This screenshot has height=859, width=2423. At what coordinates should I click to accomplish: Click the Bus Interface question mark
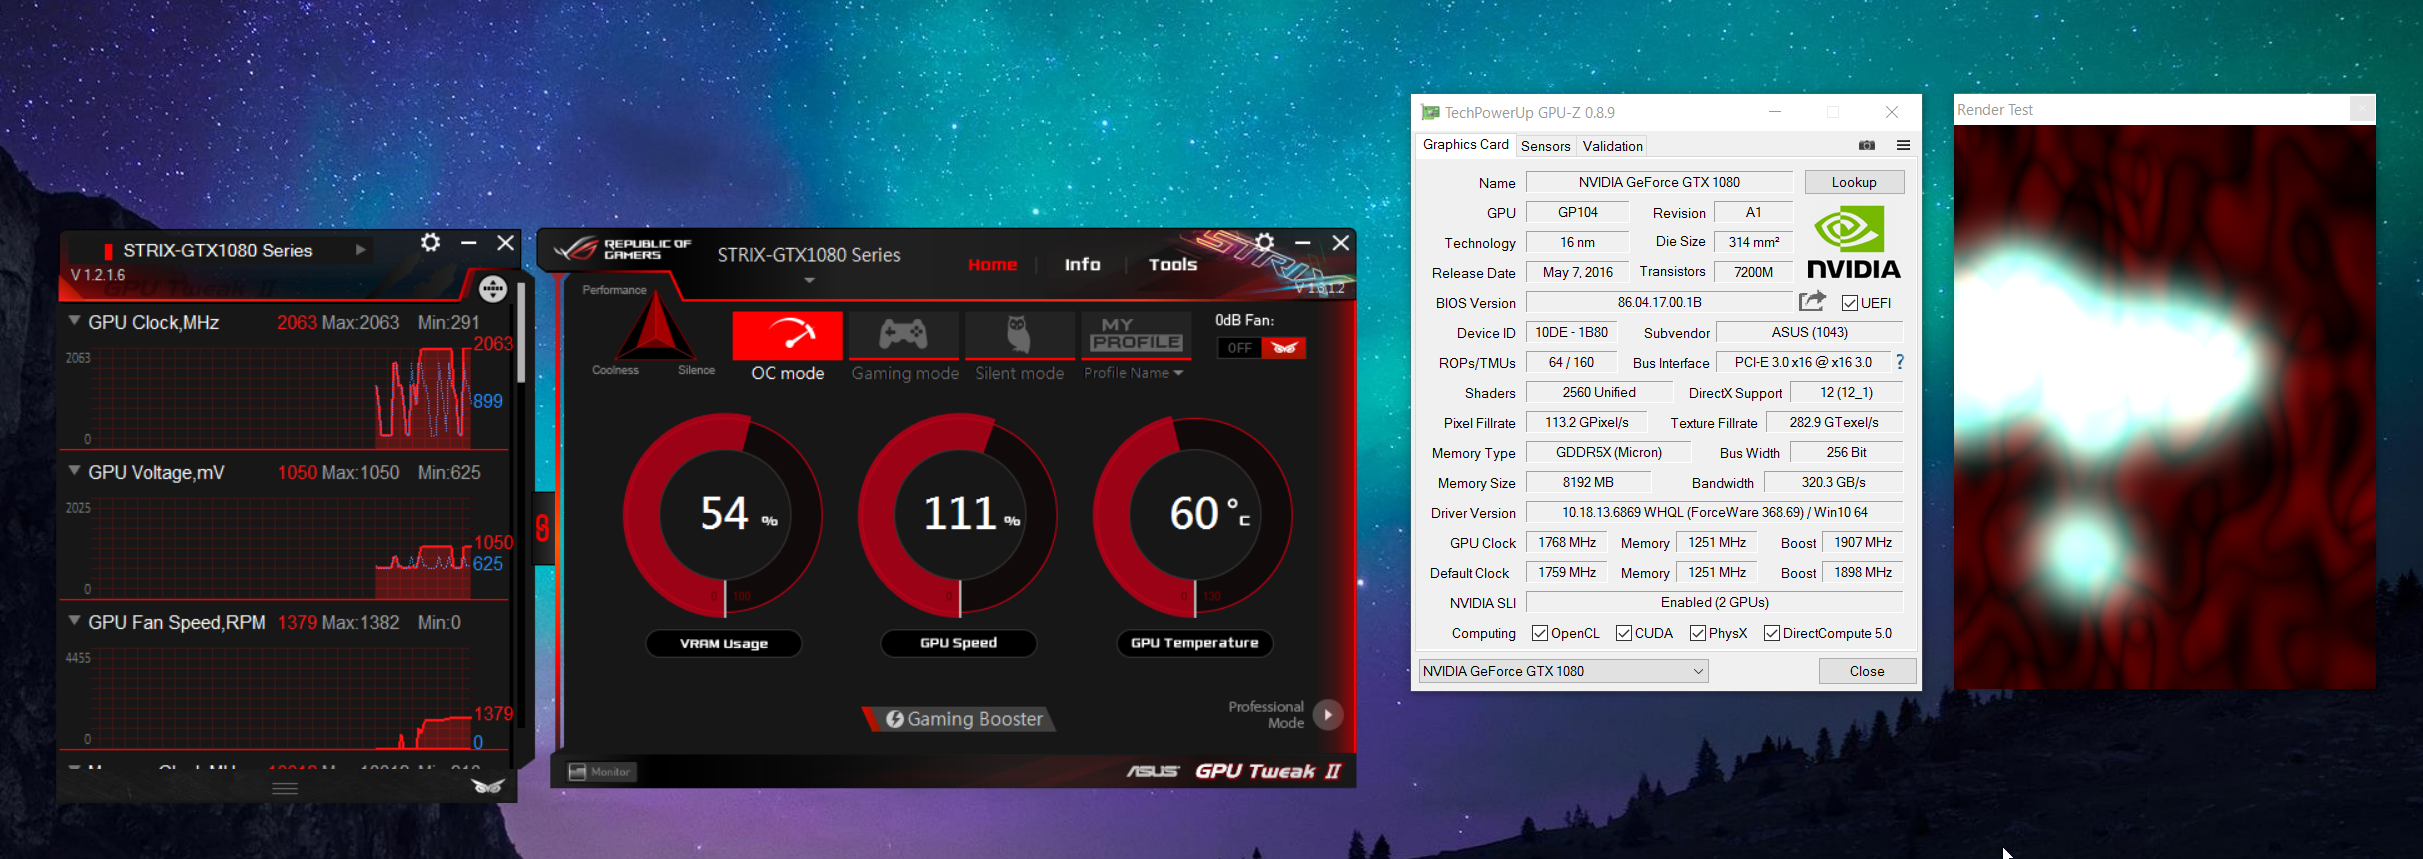(x=1900, y=362)
